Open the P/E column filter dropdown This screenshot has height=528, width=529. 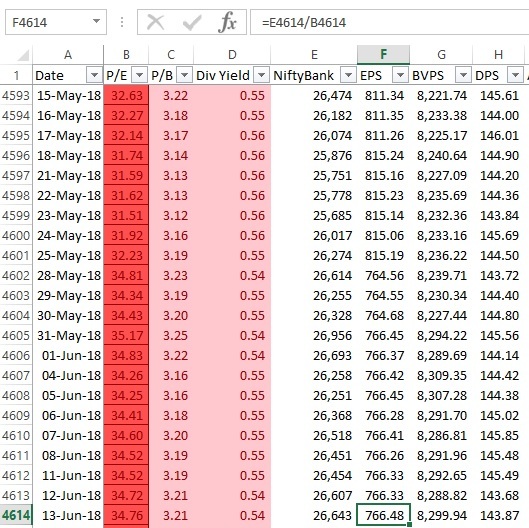click(x=139, y=75)
